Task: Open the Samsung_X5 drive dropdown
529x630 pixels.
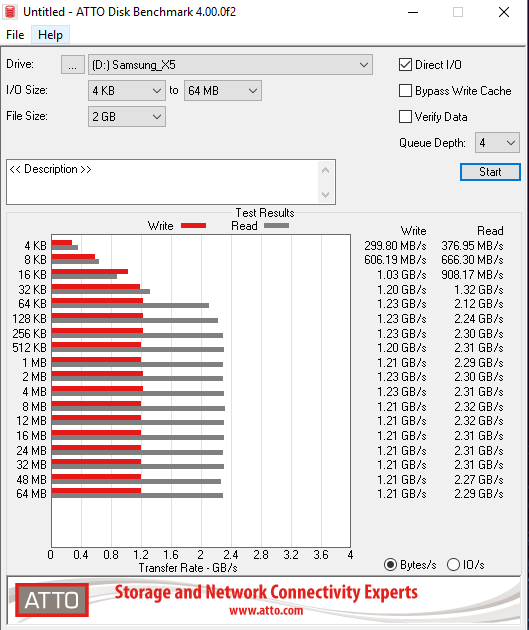Action: point(230,65)
